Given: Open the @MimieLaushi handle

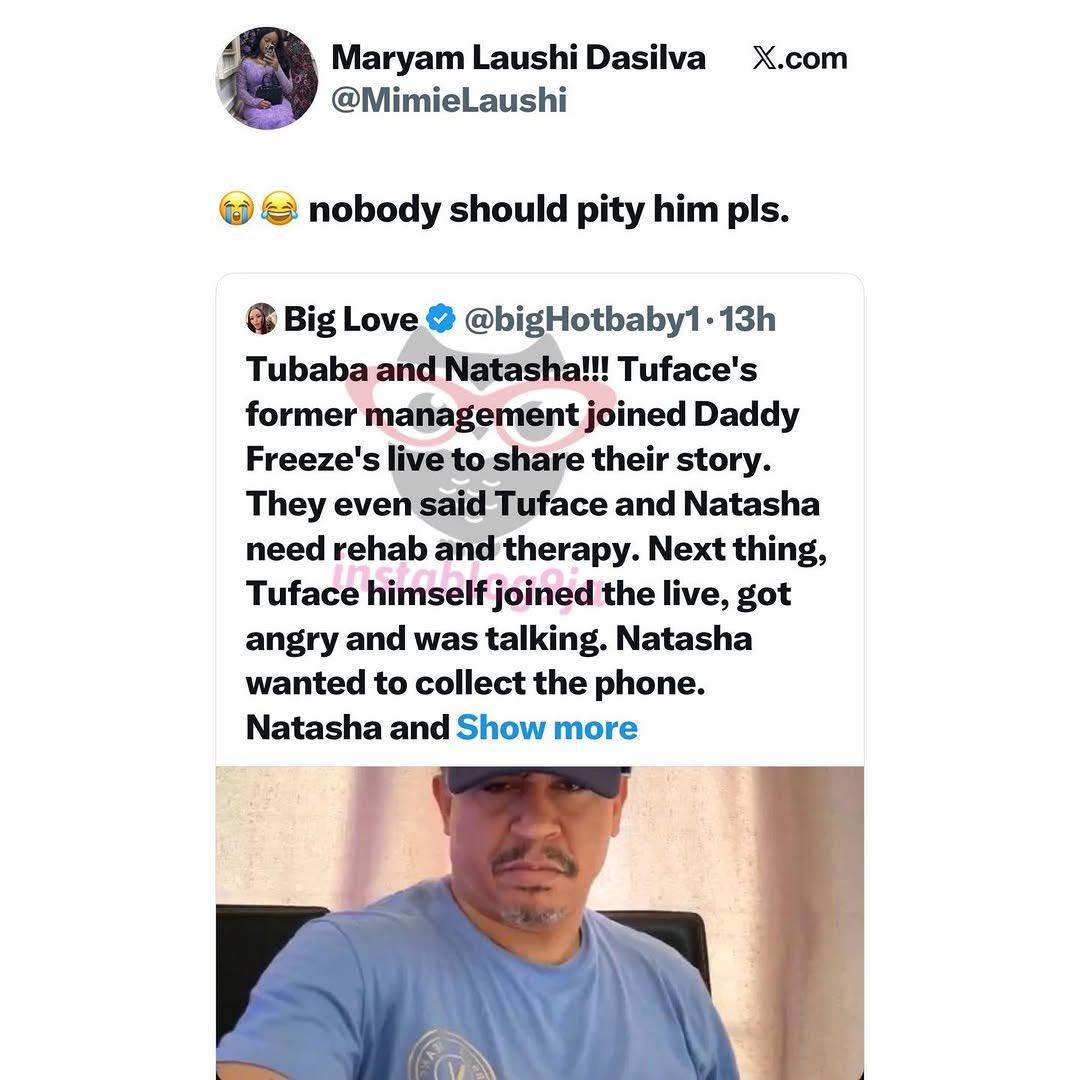Looking at the screenshot, I should click(448, 100).
